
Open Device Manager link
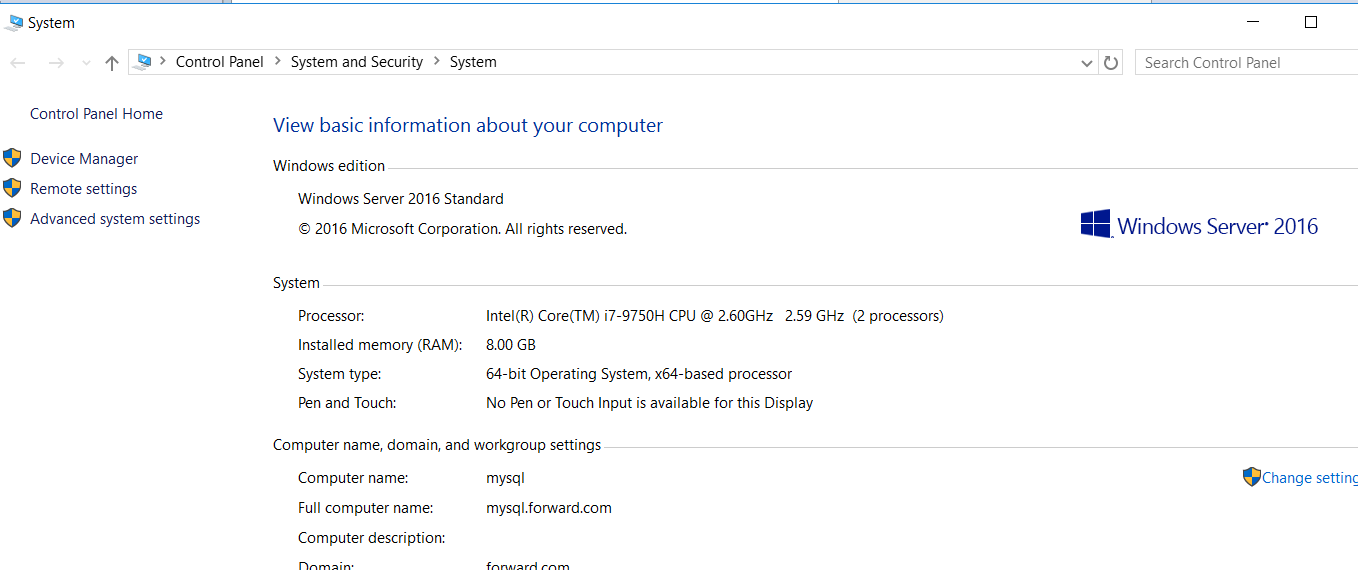coord(84,159)
